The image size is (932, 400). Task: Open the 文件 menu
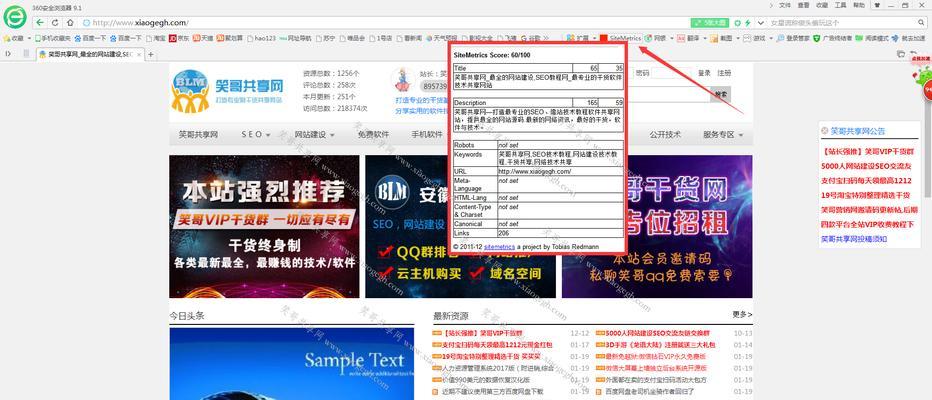(x=785, y=5)
